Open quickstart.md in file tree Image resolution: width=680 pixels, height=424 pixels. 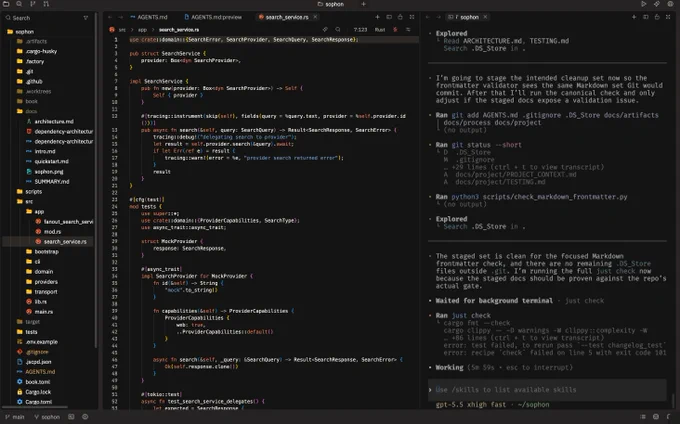click(x=47, y=161)
